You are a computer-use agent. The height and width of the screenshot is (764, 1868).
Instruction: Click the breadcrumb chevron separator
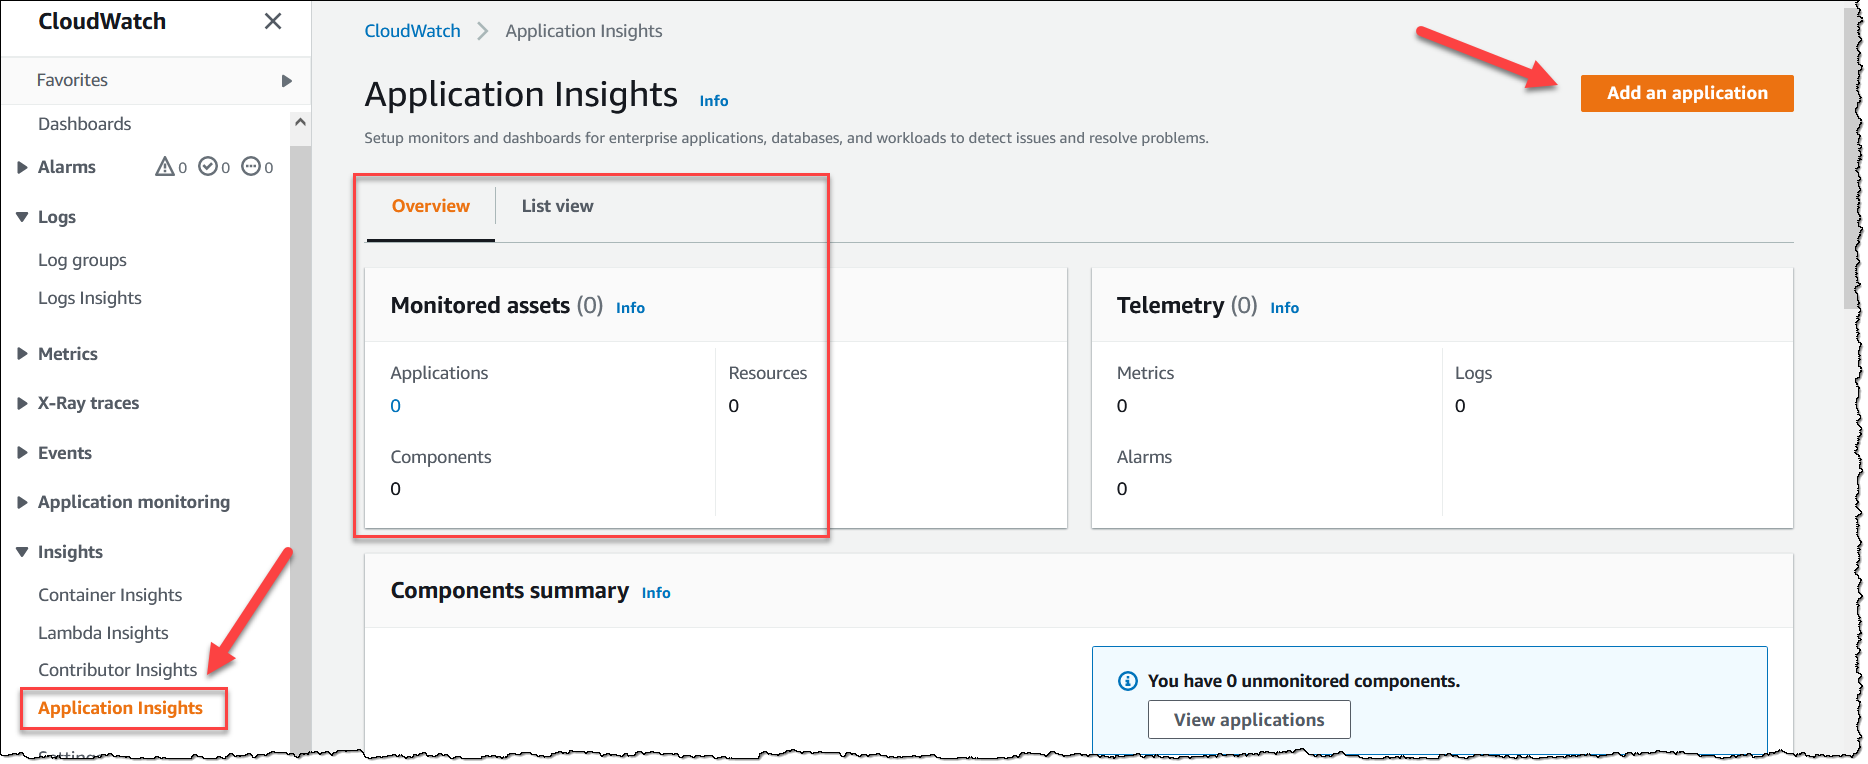(483, 31)
